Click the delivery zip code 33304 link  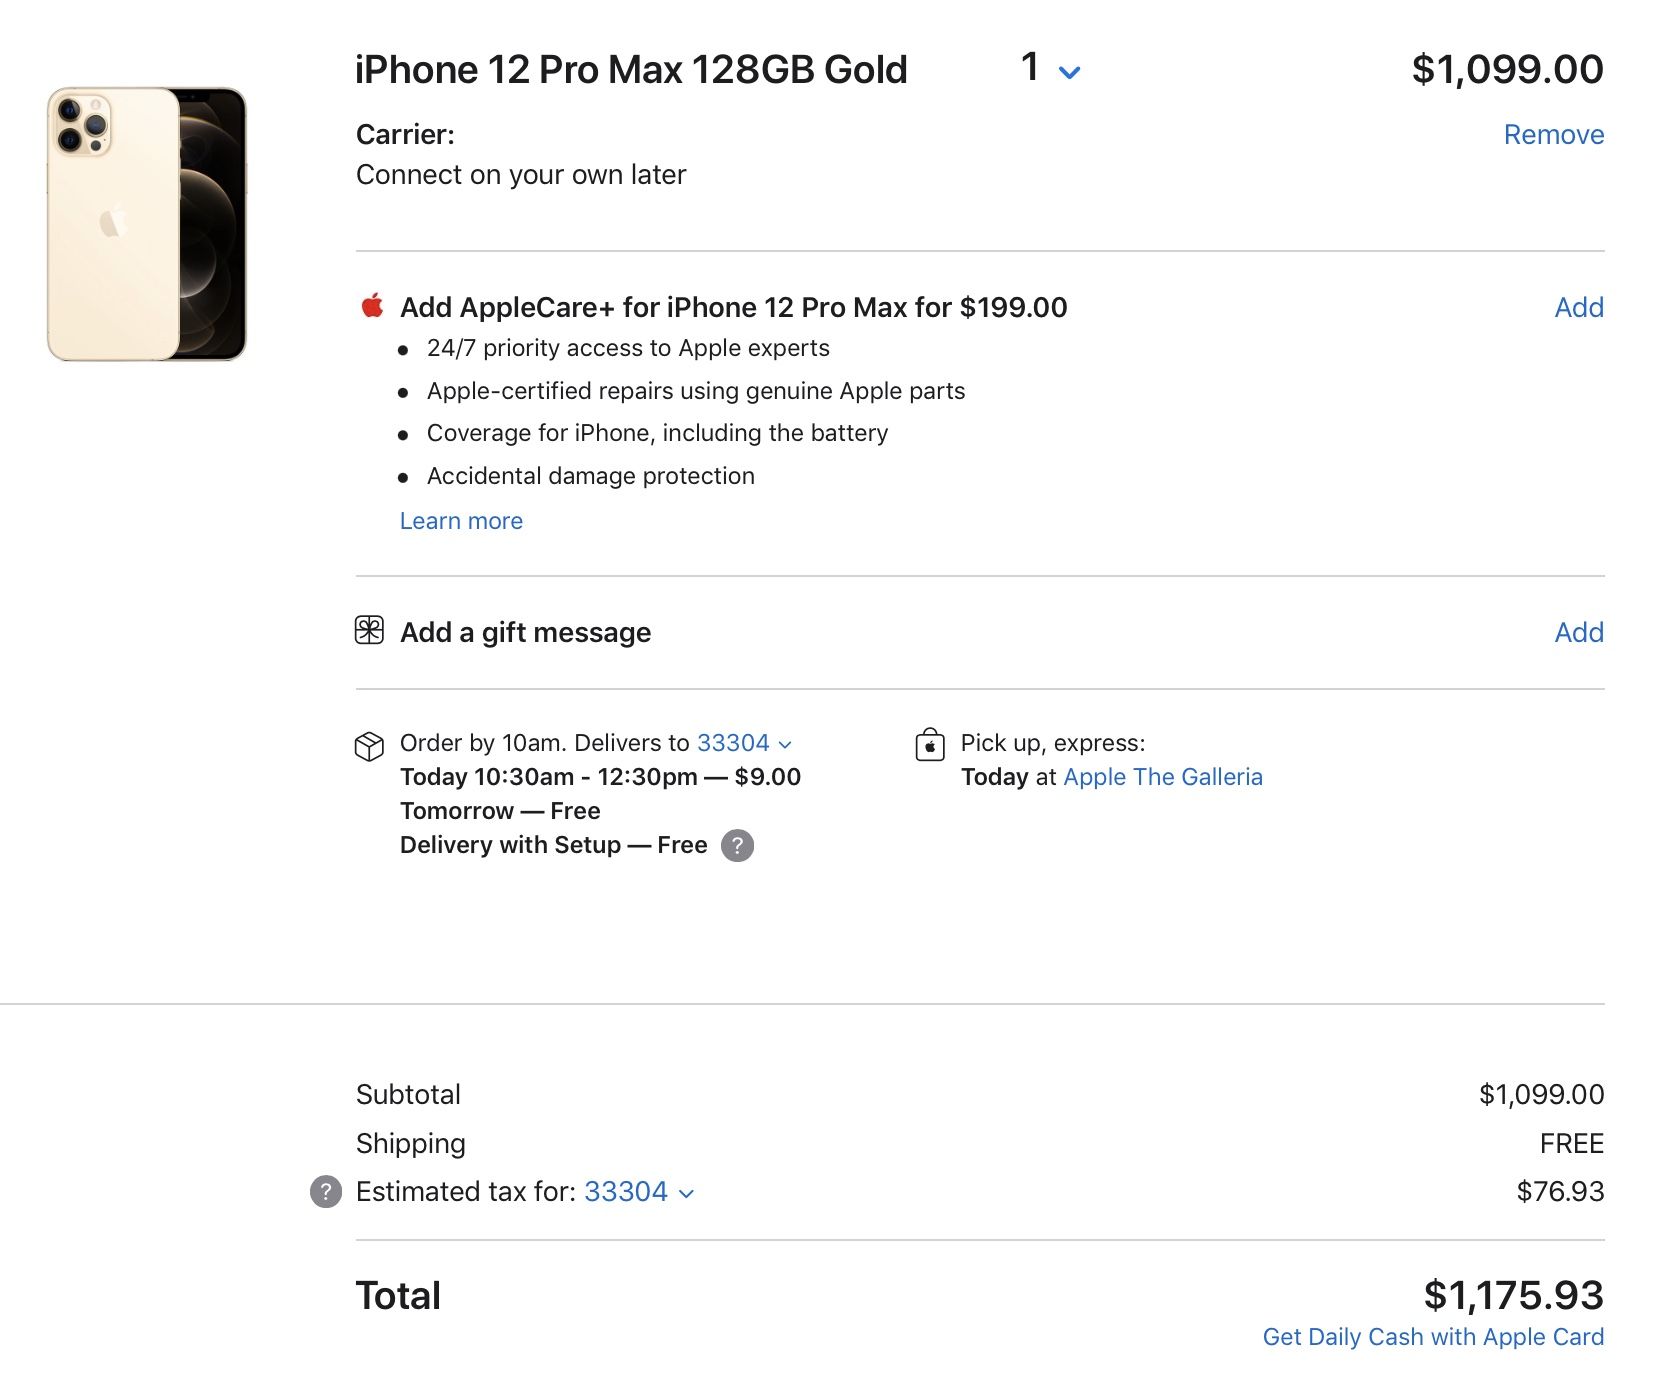733,743
